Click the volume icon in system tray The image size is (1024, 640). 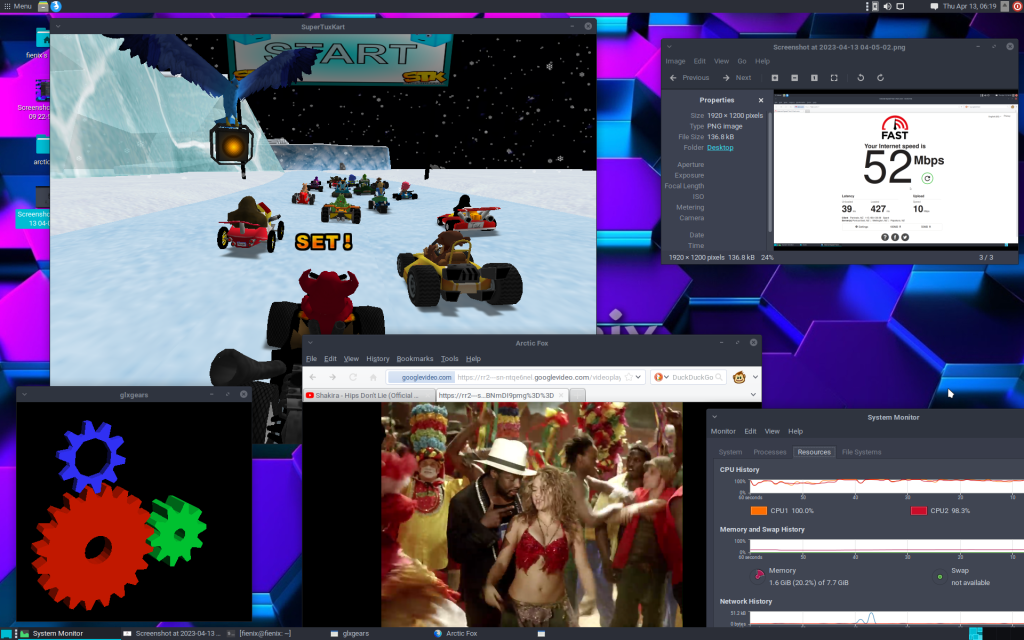887,6
